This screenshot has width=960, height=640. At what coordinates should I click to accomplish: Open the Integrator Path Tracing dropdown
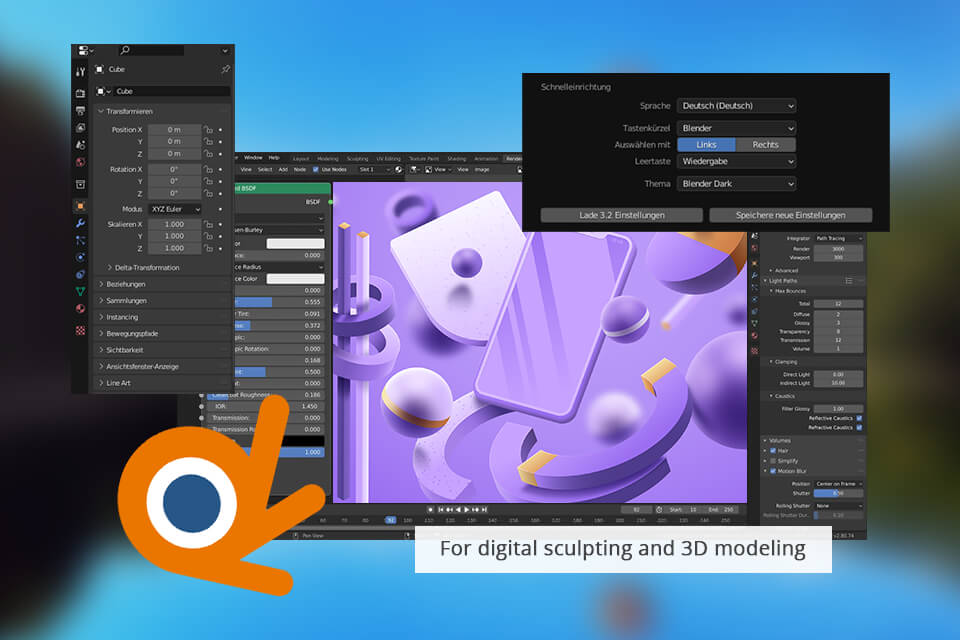pyautogui.click(x=838, y=238)
